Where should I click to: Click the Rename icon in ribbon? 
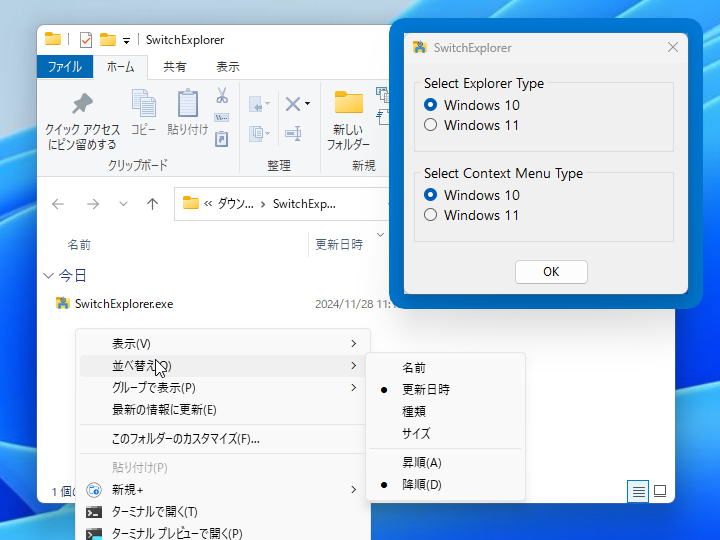(293, 134)
